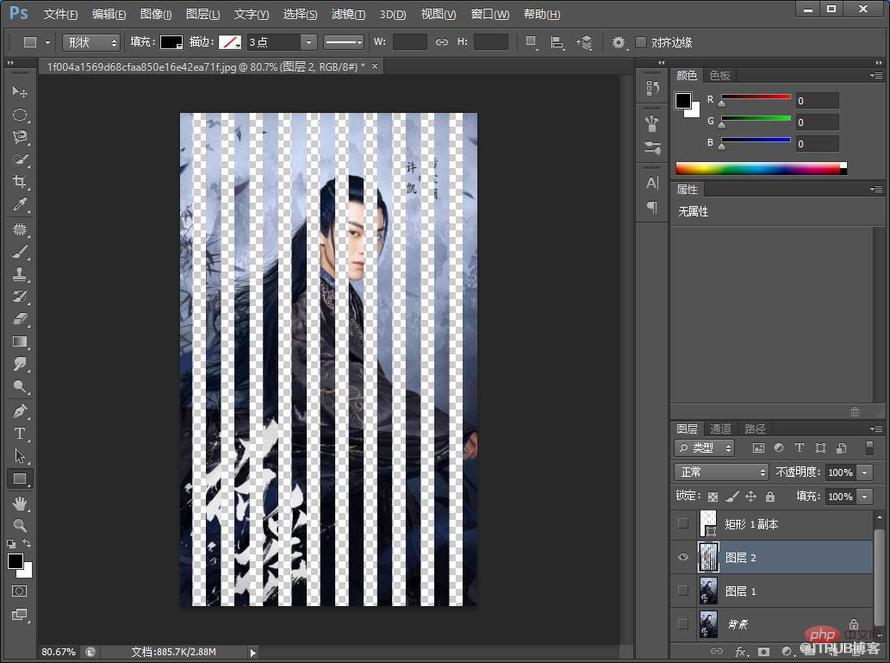This screenshot has height=663, width=890.
Task: Click the 填充 black fill swatch
Action: 171,42
